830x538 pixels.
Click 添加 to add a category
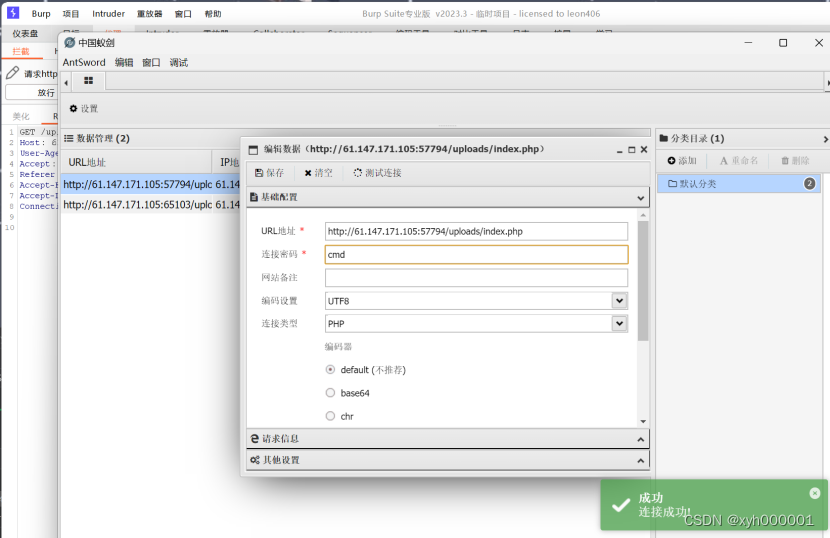click(x=682, y=160)
